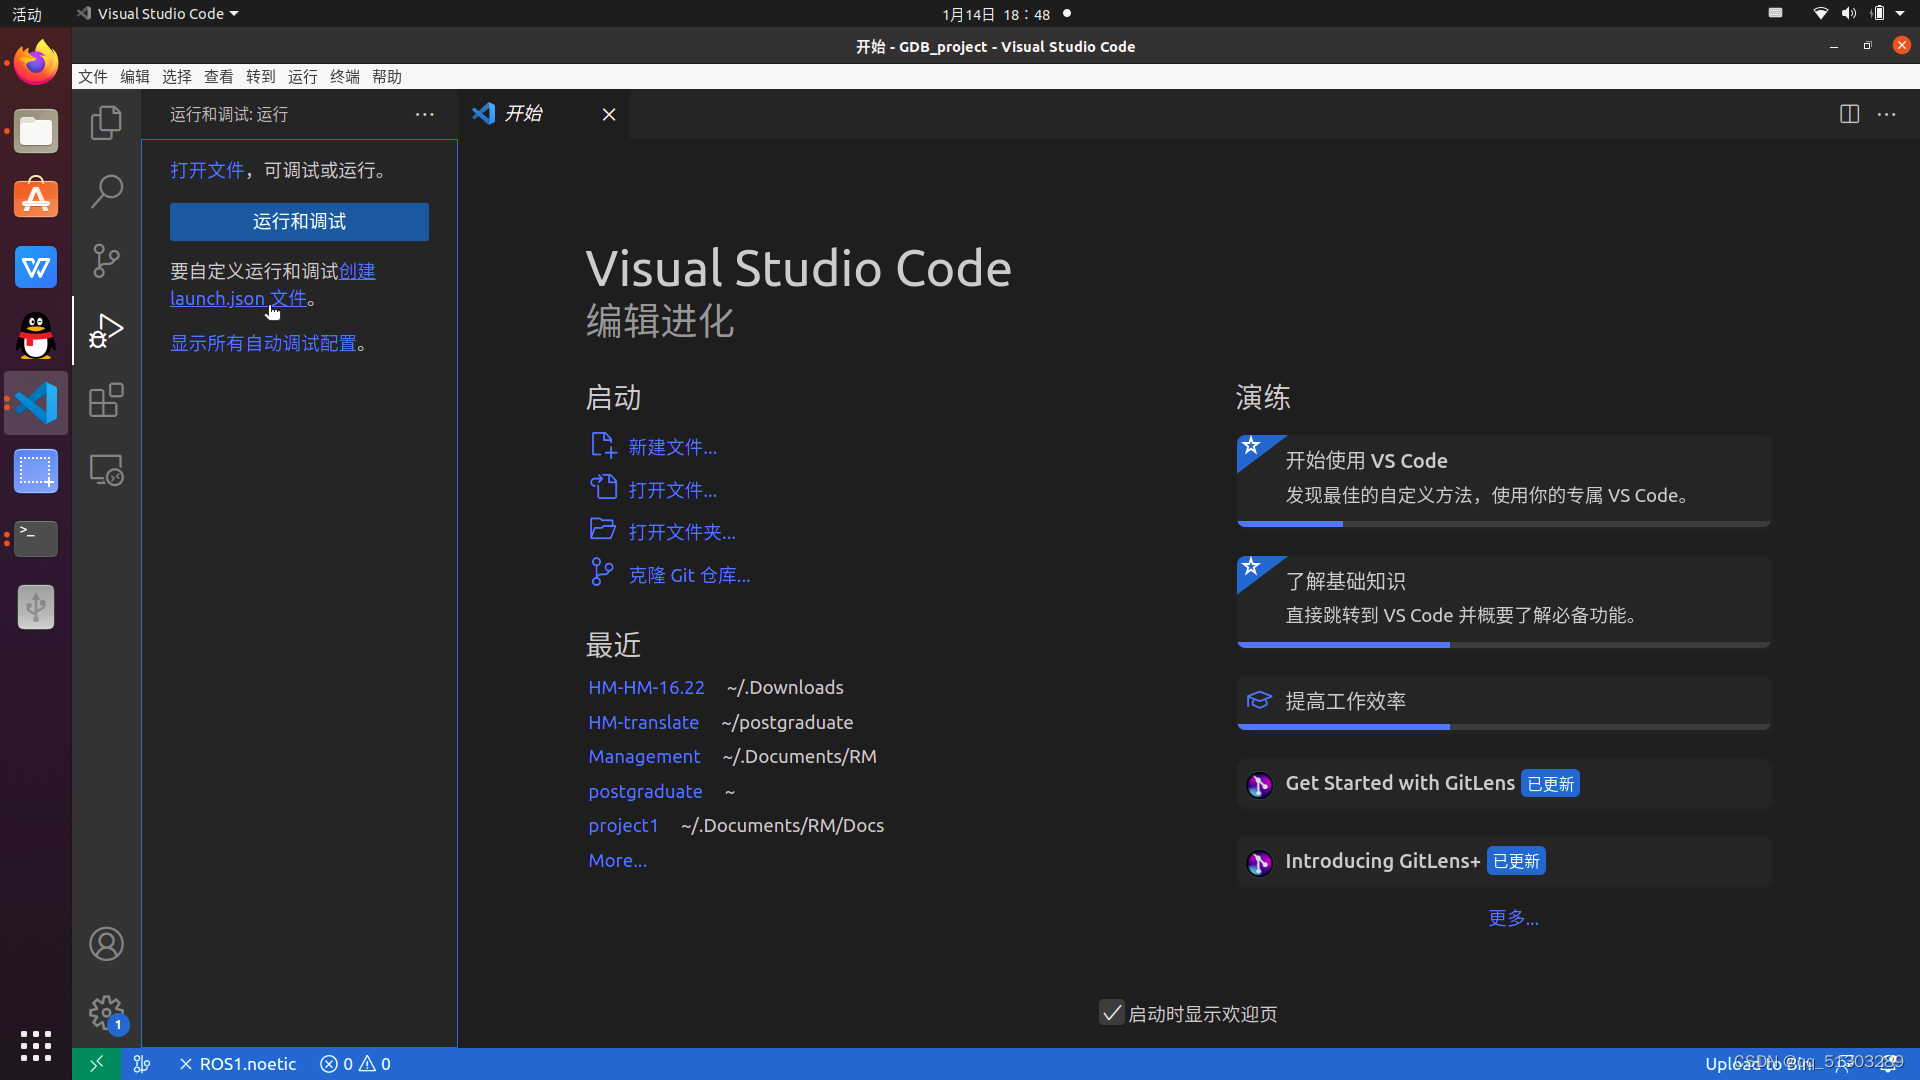Click the remote window status bar indicator

pos(97,1064)
